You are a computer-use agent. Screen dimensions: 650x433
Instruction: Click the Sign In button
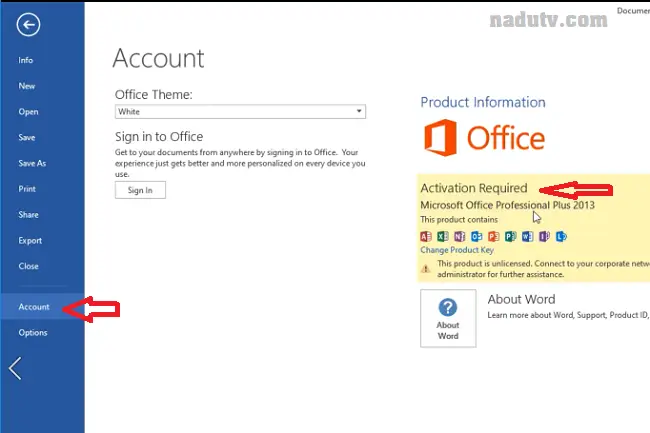pos(140,190)
